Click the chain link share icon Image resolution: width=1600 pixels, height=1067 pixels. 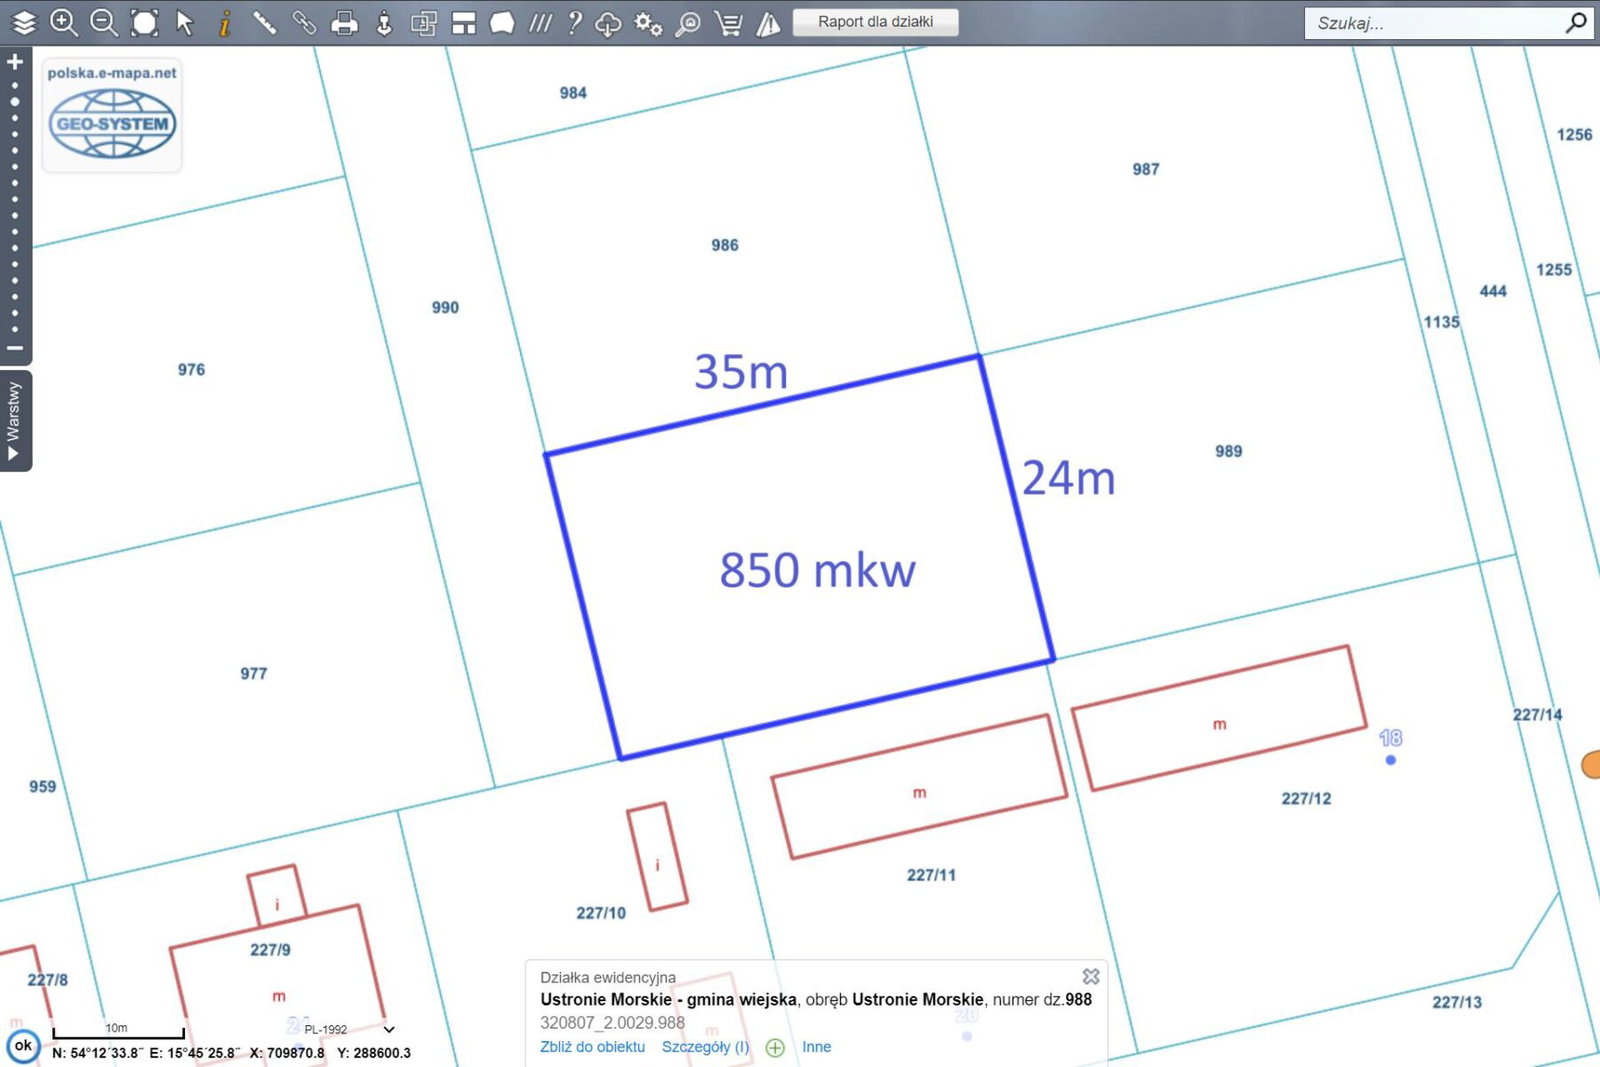tap(304, 22)
